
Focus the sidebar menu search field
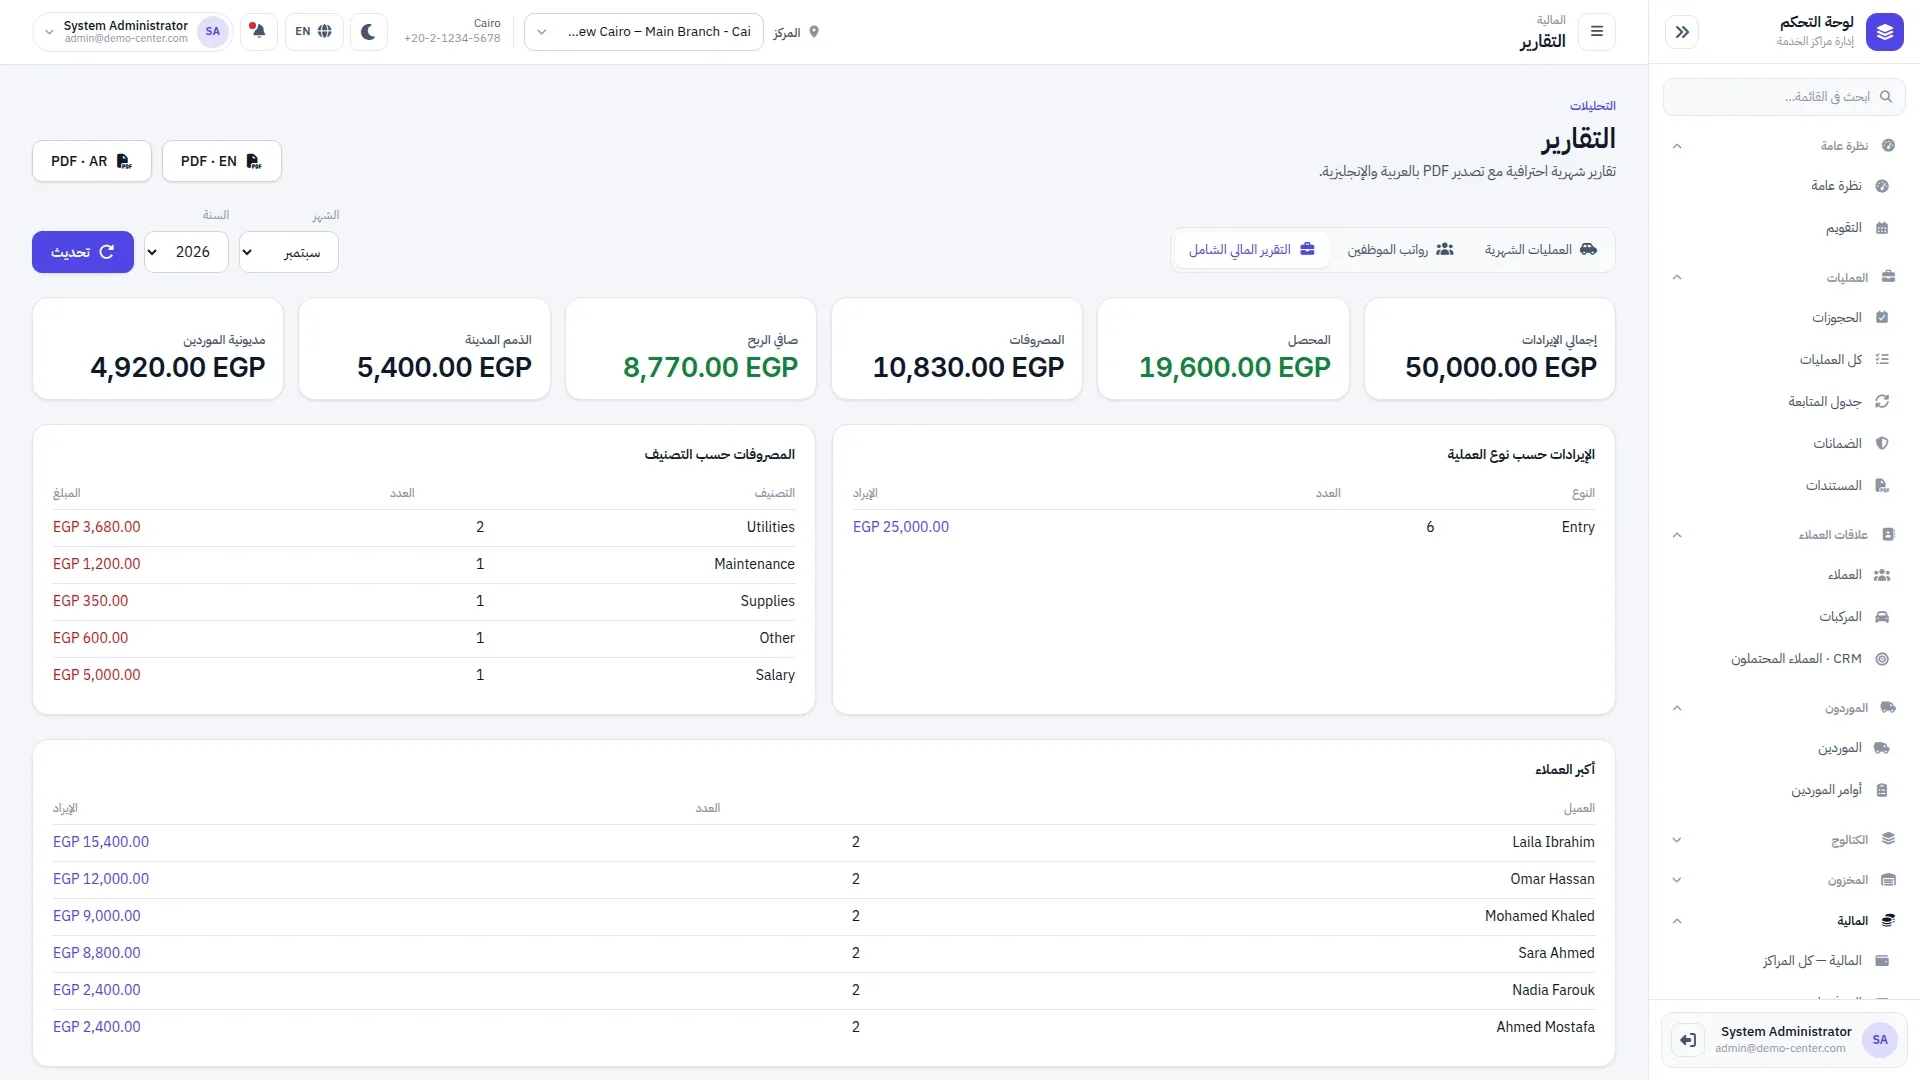(1784, 97)
